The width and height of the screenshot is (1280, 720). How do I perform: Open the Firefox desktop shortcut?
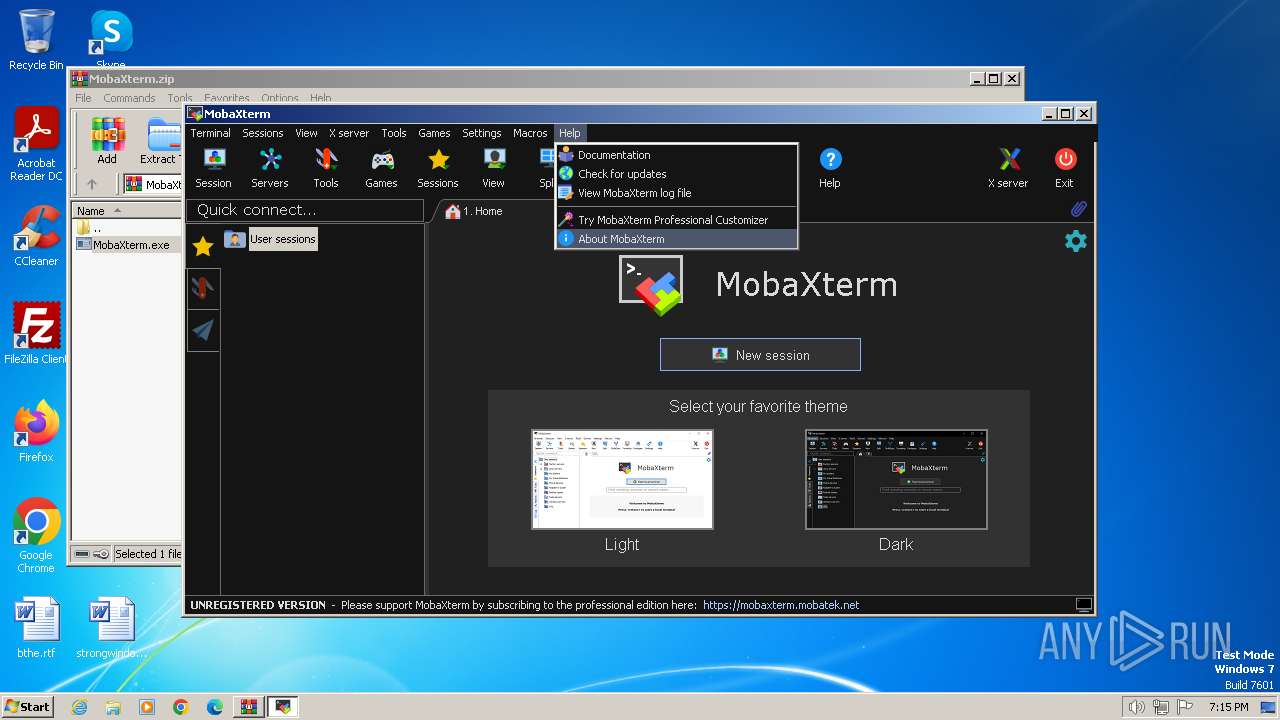click(x=36, y=432)
